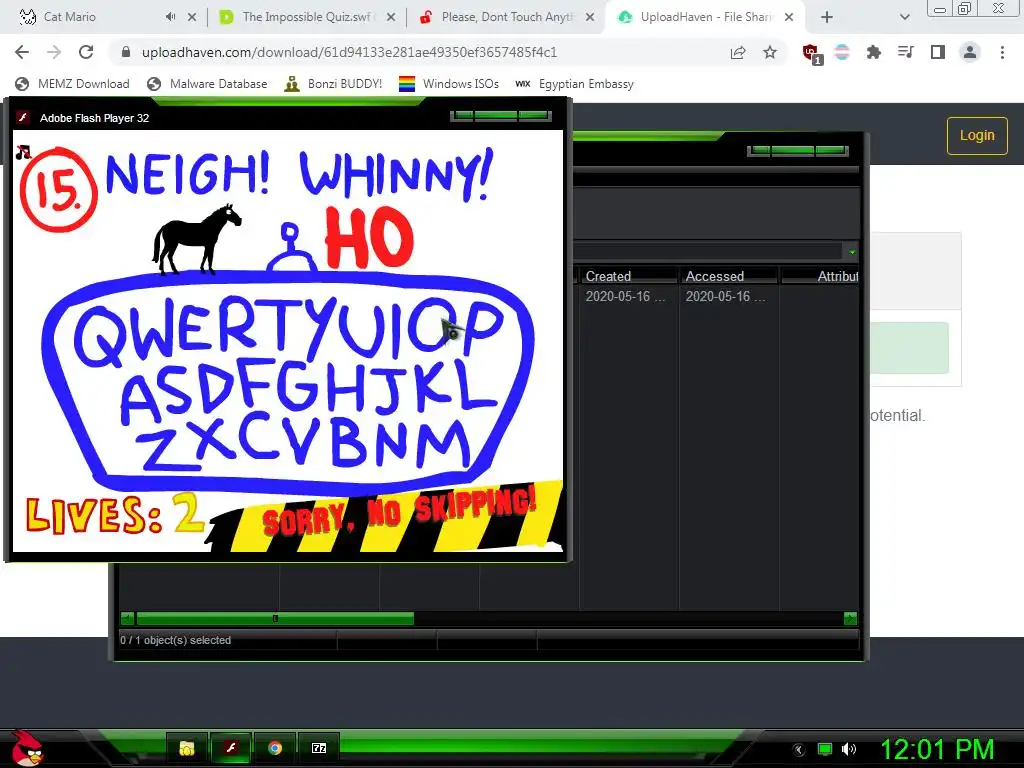Click the Login button on UploadHaven
This screenshot has width=1024, height=768.
coord(977,135)
